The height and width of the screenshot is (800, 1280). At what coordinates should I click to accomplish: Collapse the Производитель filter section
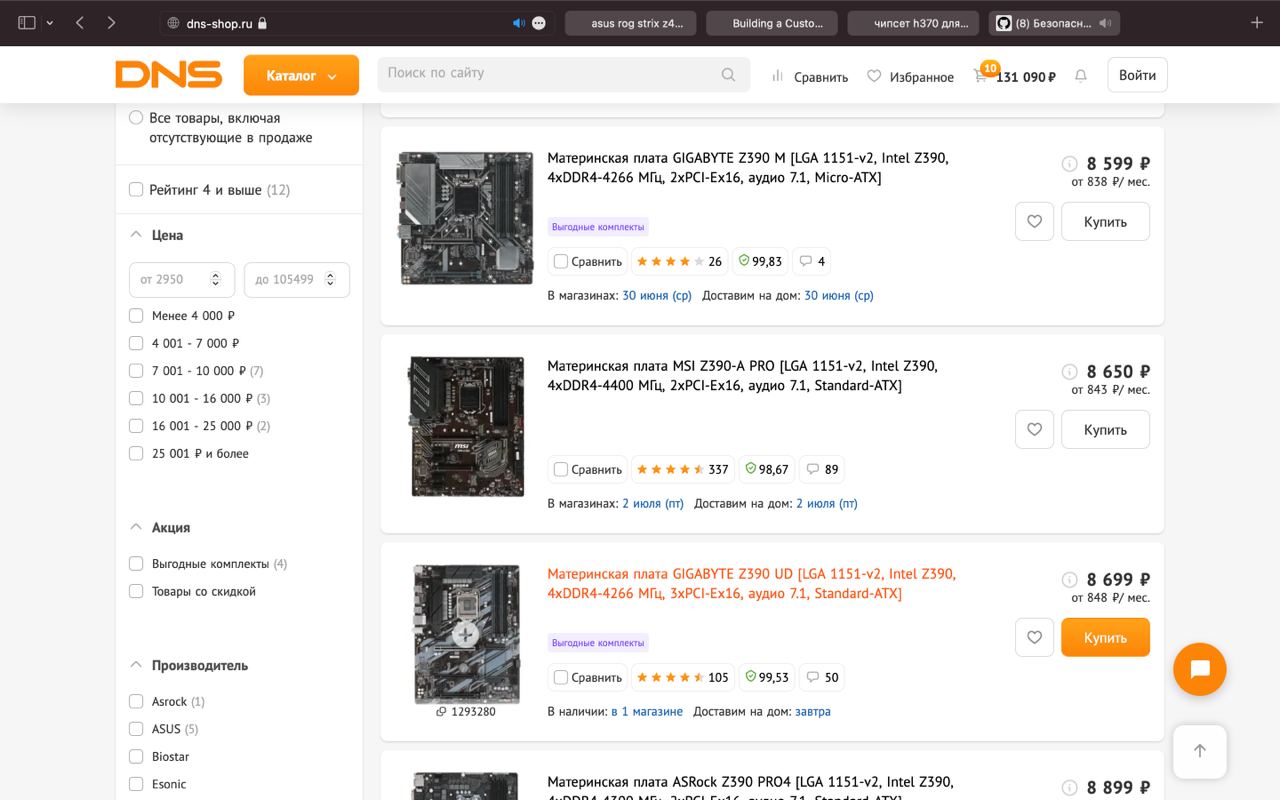coord(136,664)
